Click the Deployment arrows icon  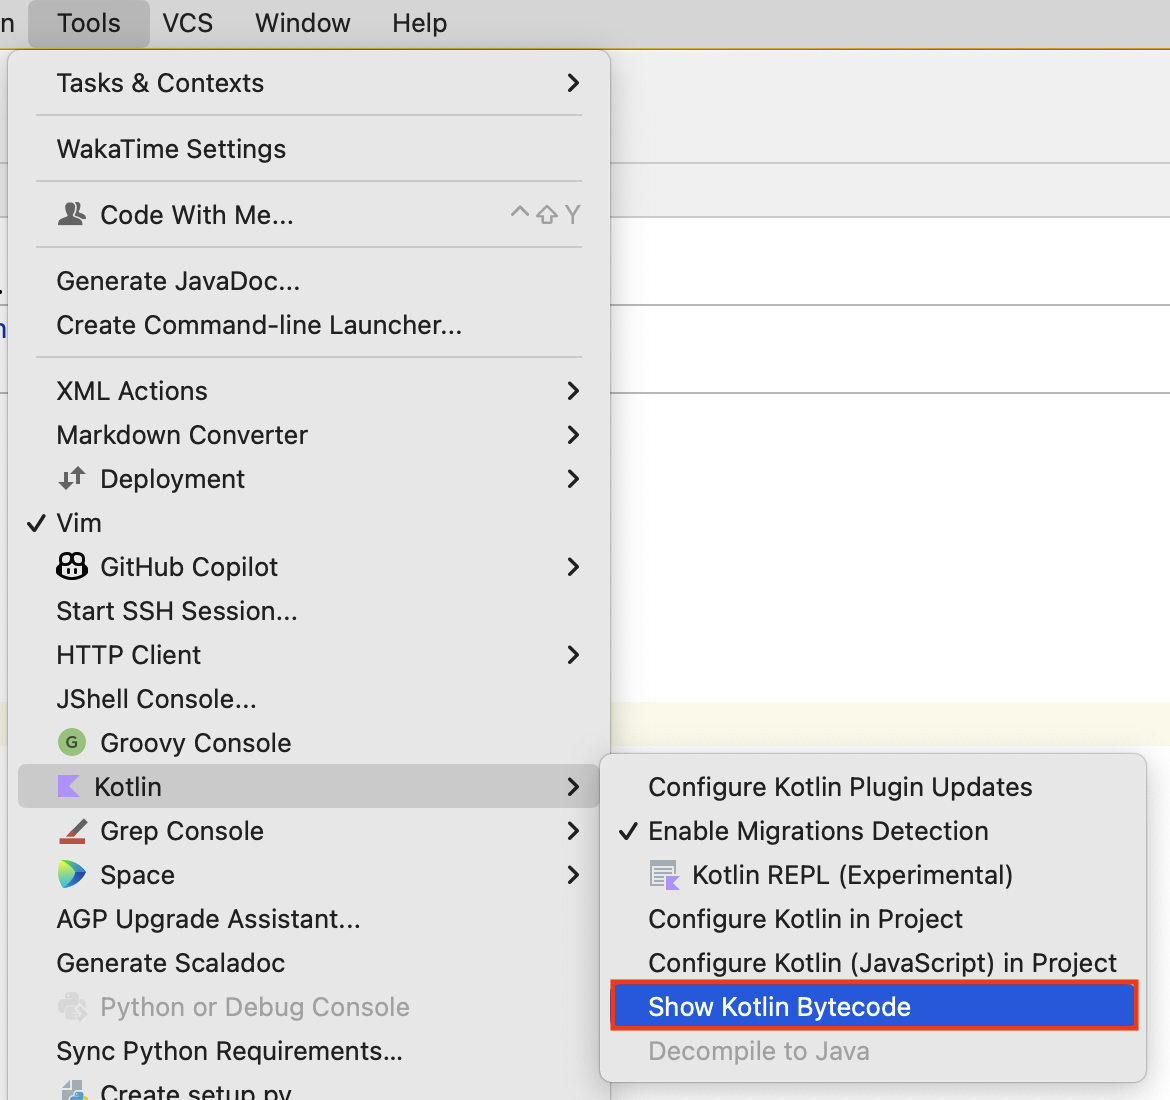[x=71, y=478]
